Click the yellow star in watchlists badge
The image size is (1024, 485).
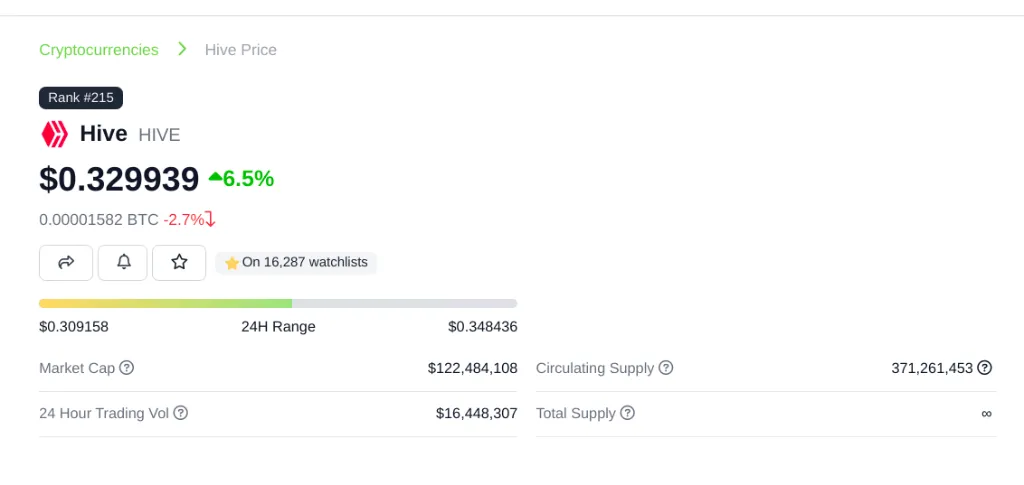tap(231, 263)
